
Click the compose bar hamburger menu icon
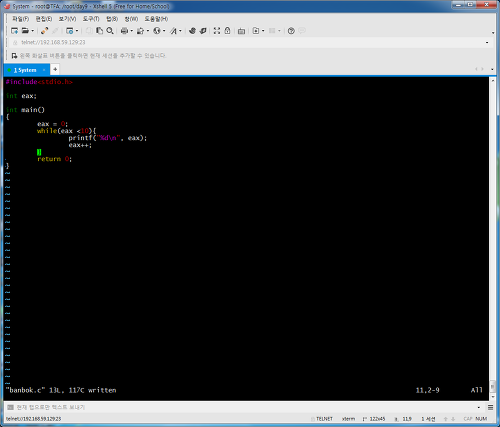tap(490, 407)
